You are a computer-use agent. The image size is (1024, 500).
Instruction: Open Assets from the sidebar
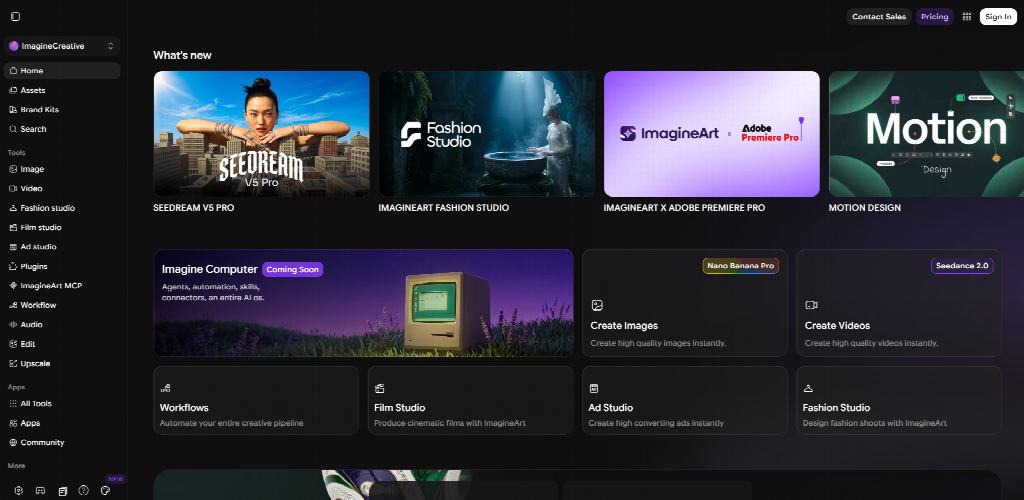click(61, 90)
